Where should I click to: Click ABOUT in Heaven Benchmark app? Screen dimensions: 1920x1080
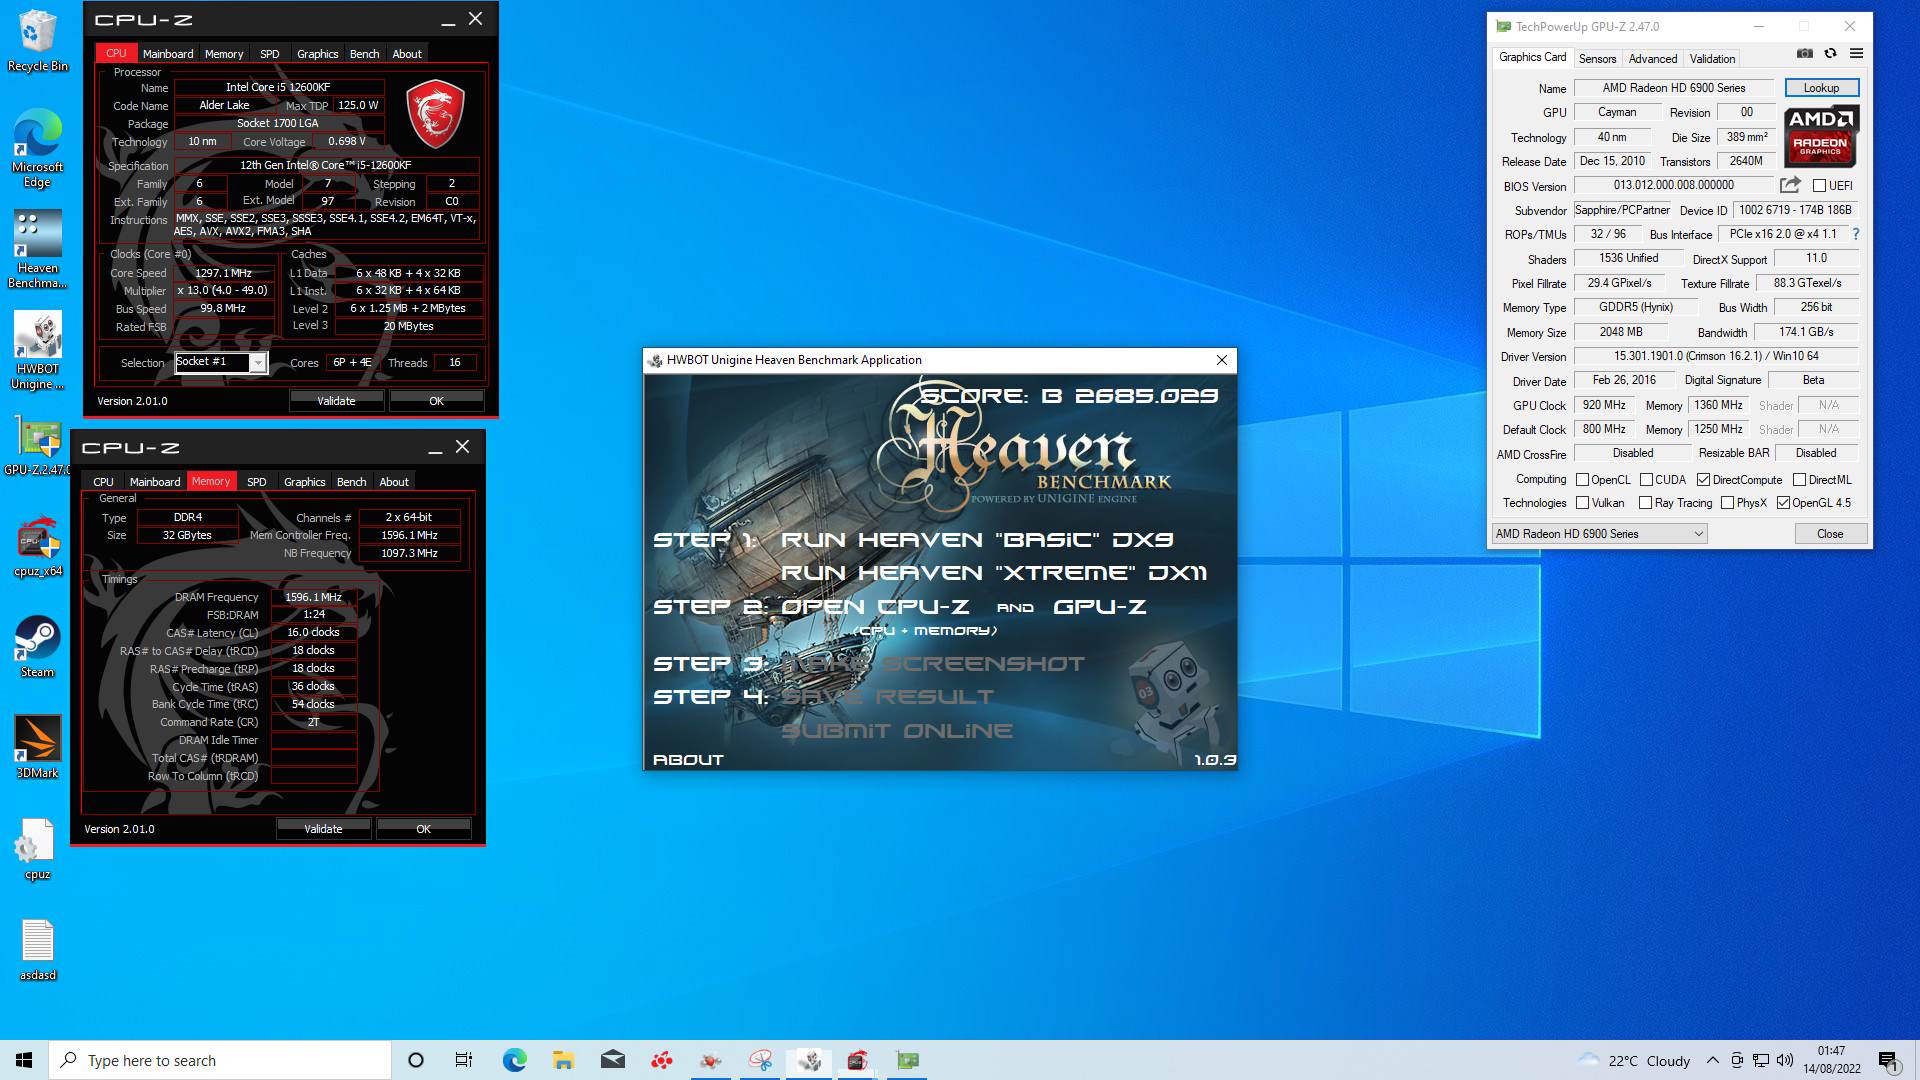[688, 760]
